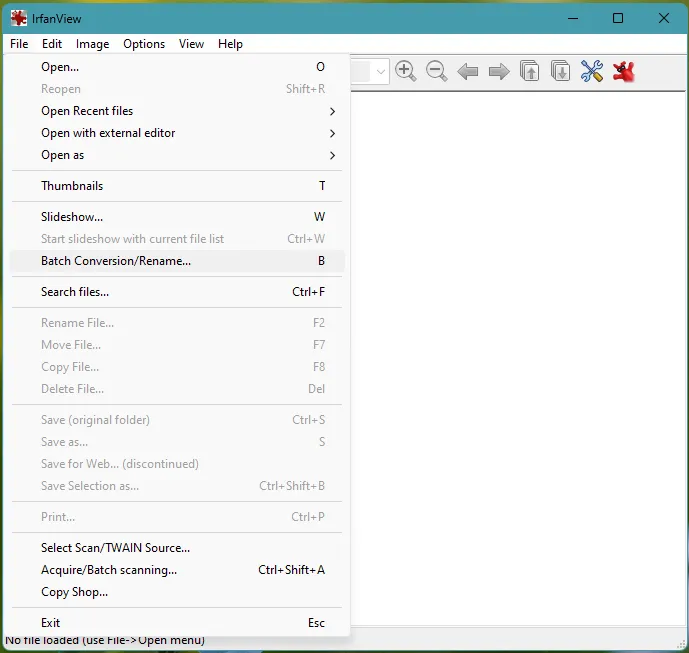Click Save for Web... (discontinued)

click(x=177, y=464)
